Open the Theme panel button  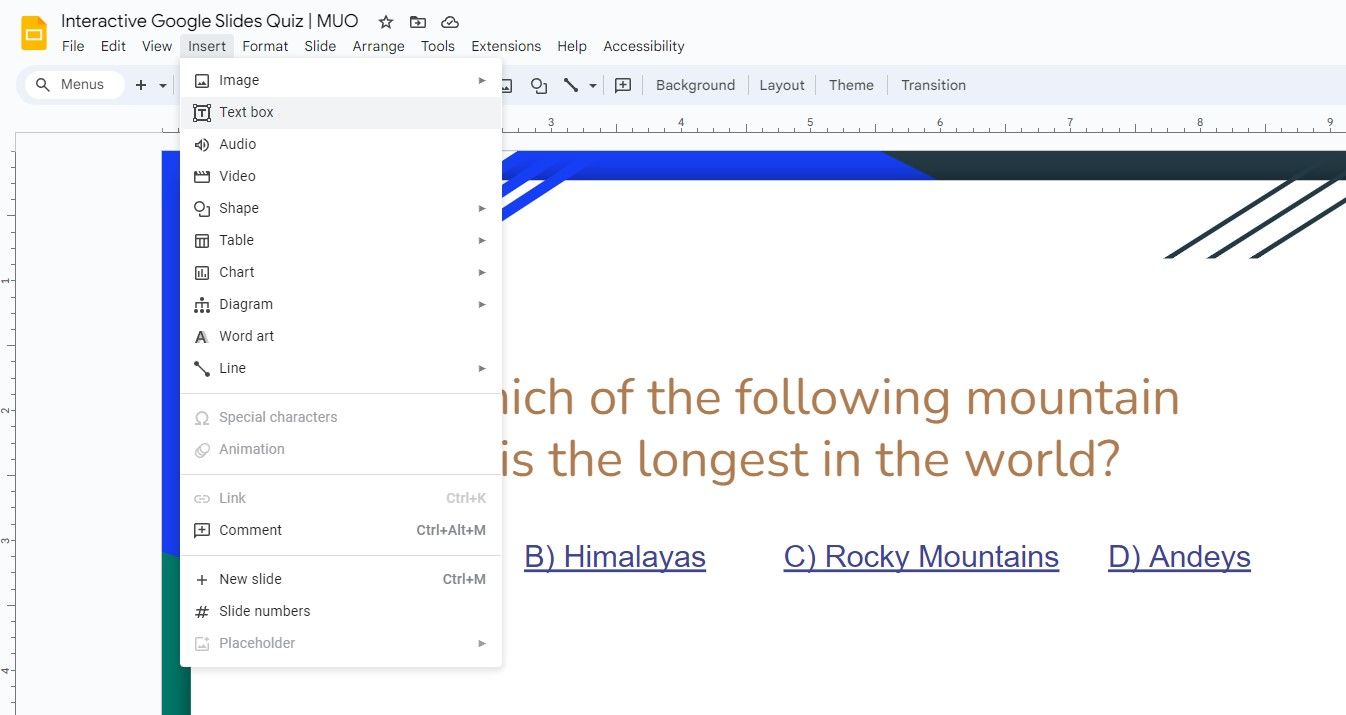pos(851,85)
